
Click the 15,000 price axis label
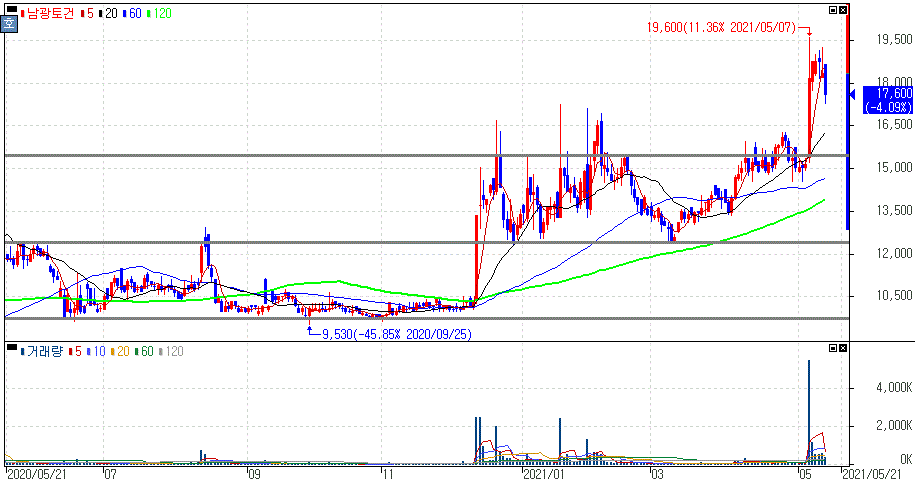click(895, 167)
